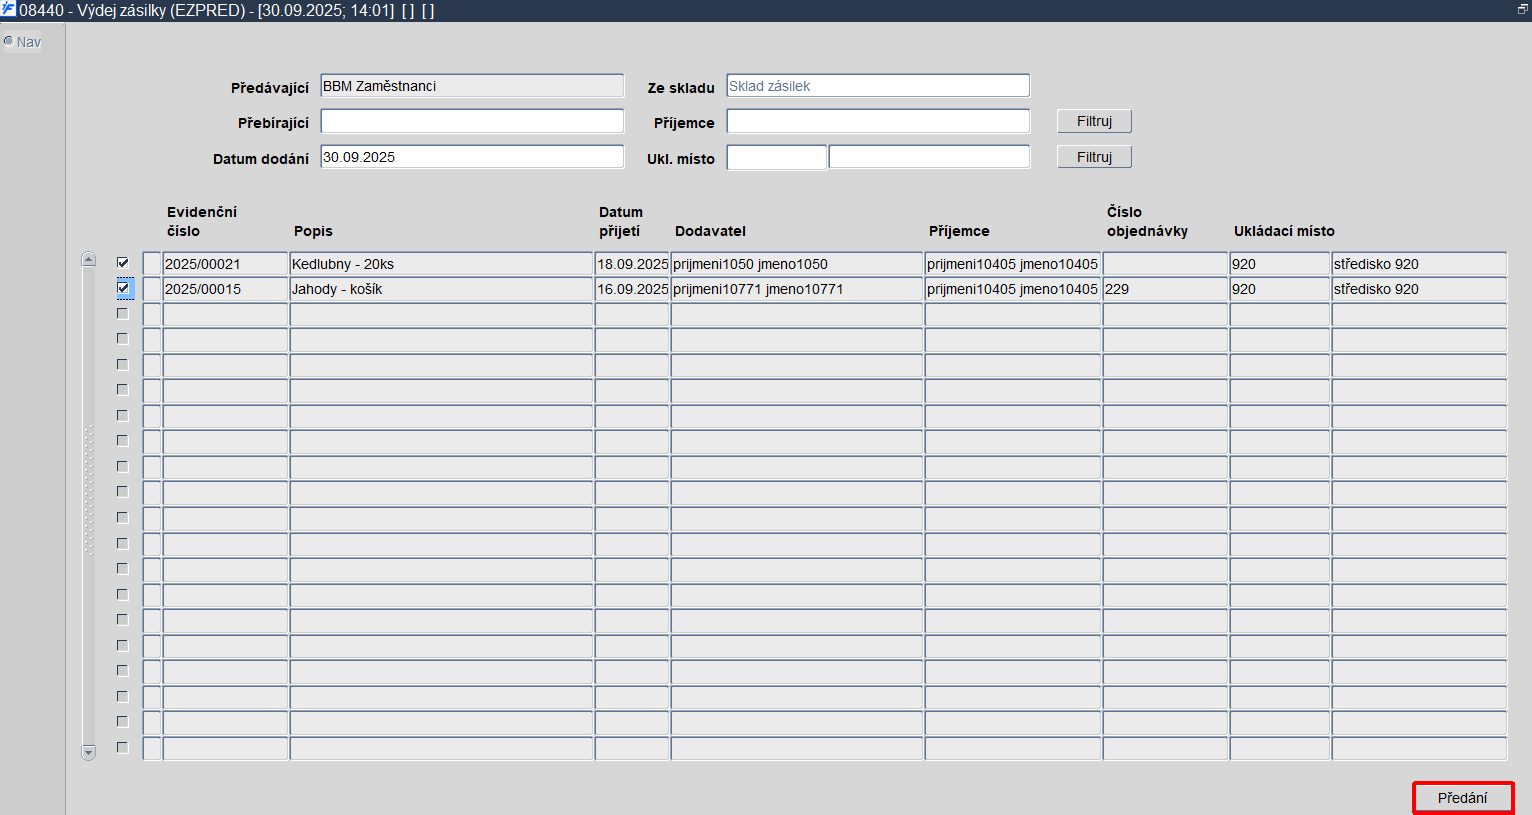Click the 920 code cell in the Kedlubny row
The width and height of the screenshot is (1532, 815).
(x=1280, y=264)
